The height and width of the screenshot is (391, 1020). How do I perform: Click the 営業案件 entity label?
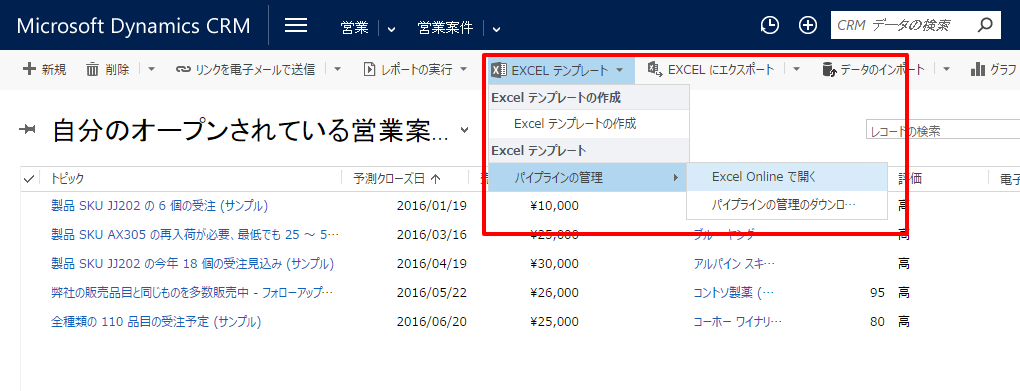446,27
